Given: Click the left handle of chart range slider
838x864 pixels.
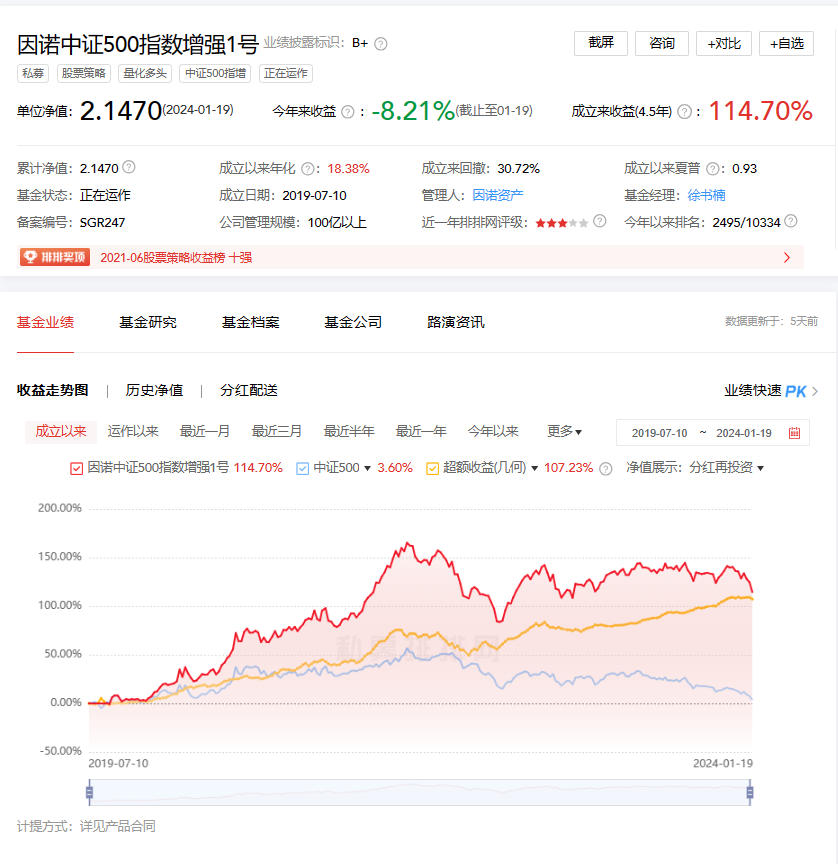Looking at the screenshot, I should point(89,792).
